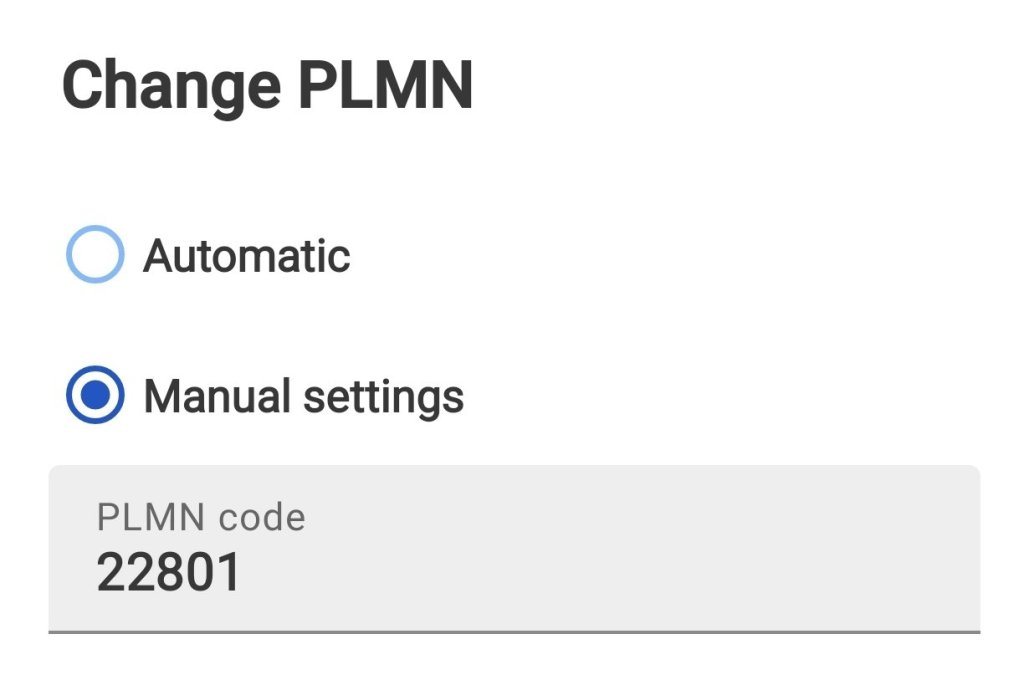The image size is (1024, 680).
Task: Click the Change PLMN dialog title
Action: 268,86
